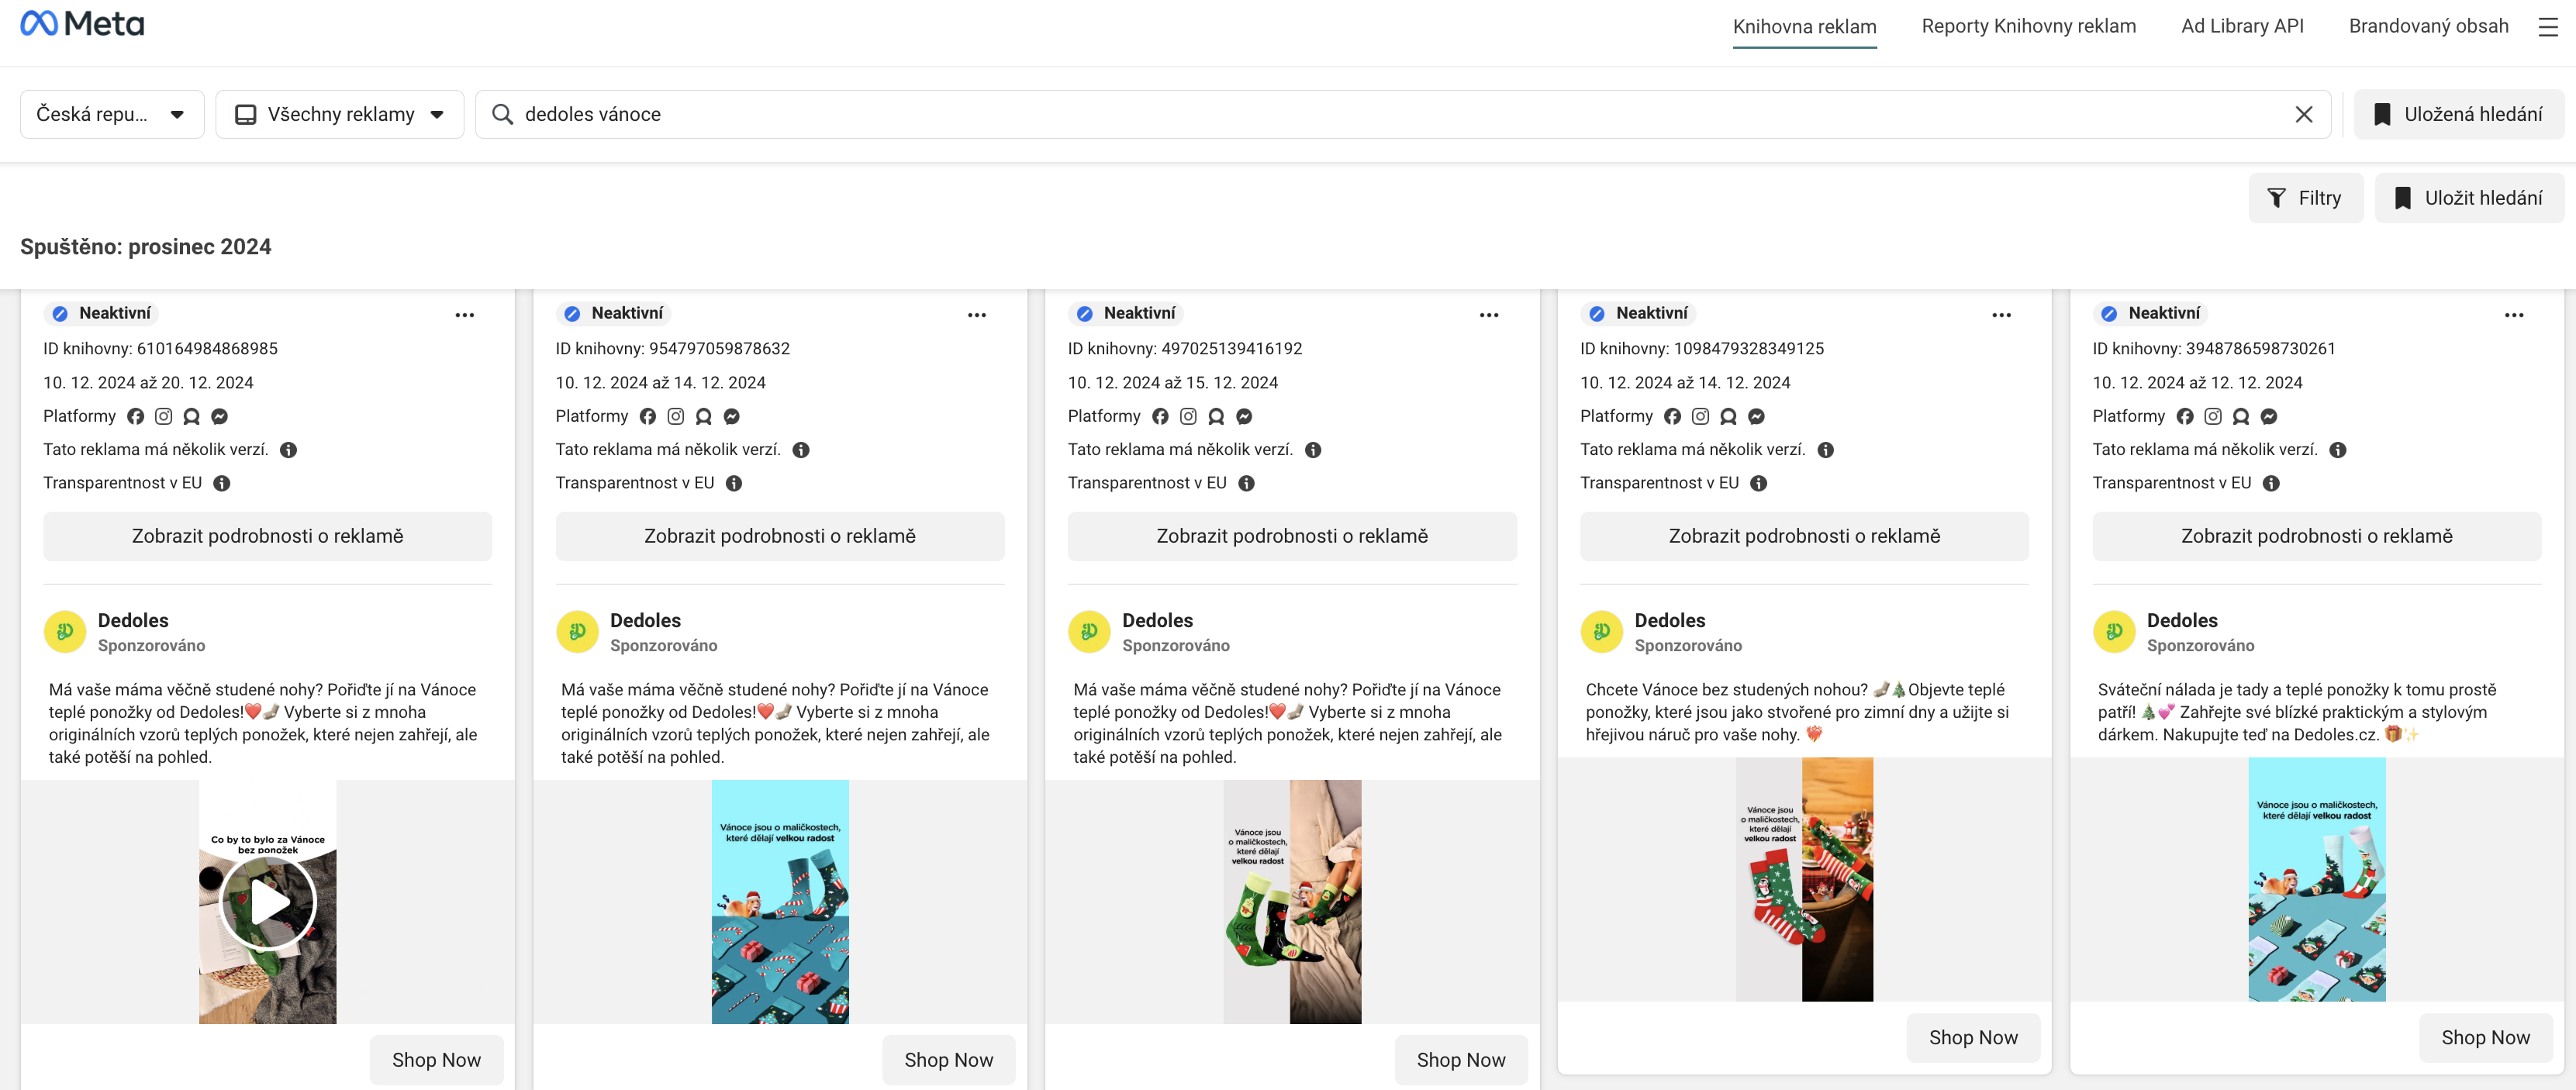2576x1090 pixels.
Task: Play the video in ad 610164984868985
Action: (x=268, y=903)
